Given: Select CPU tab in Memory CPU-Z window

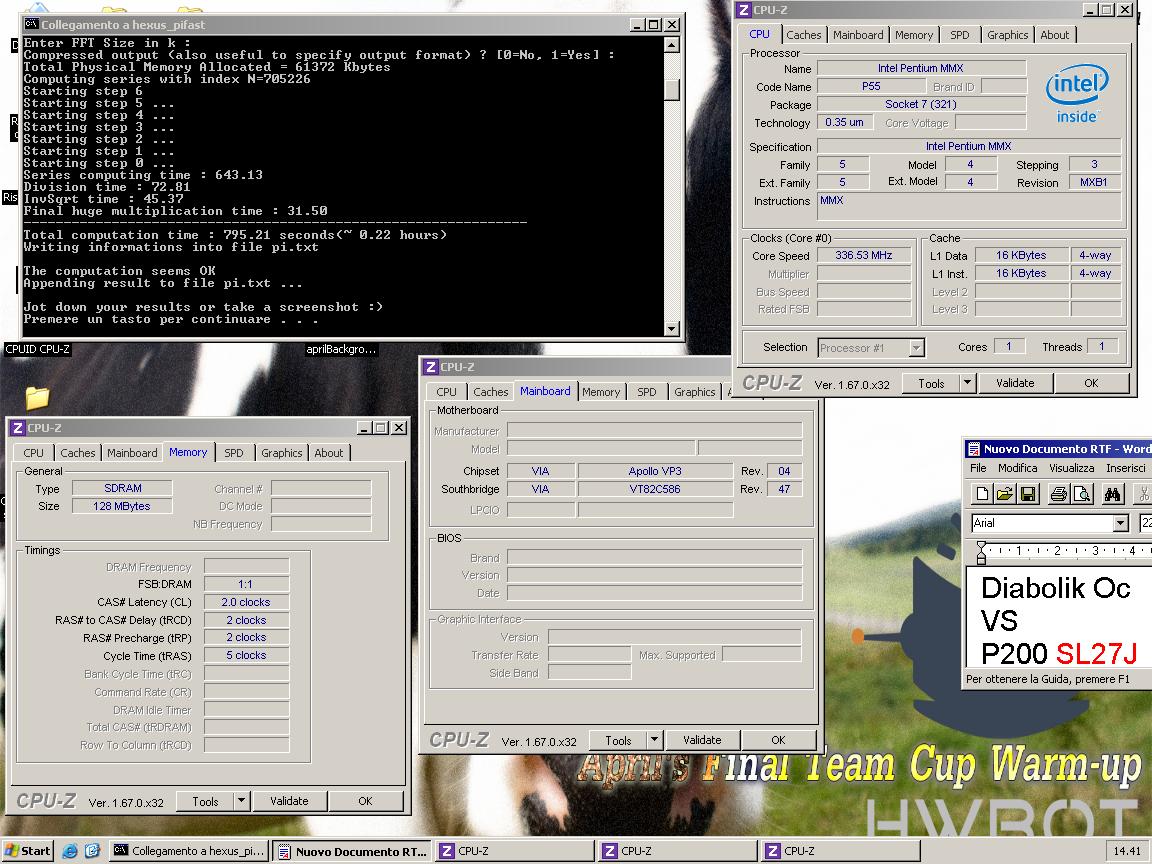Looking at the screenshot, I should [x=34, y=453].
